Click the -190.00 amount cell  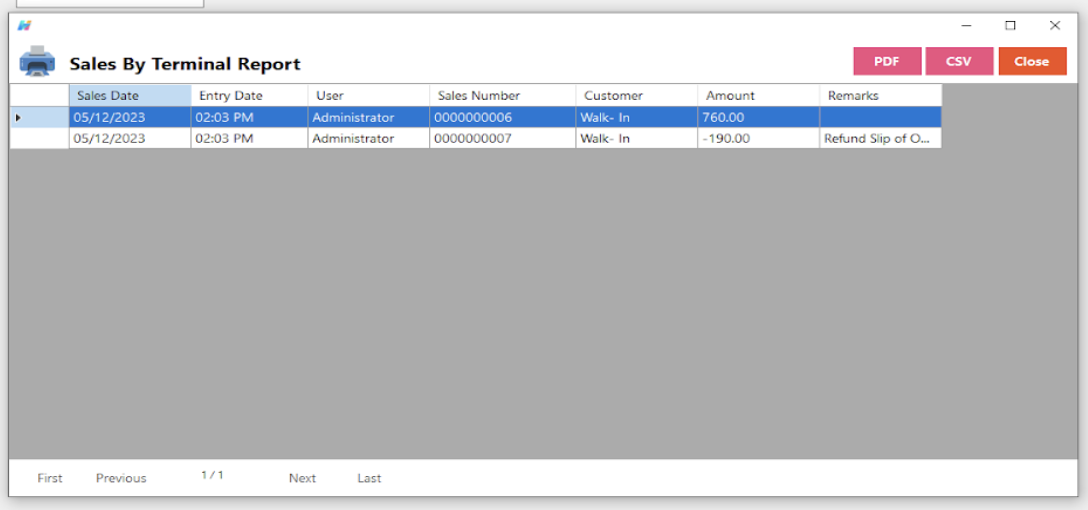[x=758, y=138]
